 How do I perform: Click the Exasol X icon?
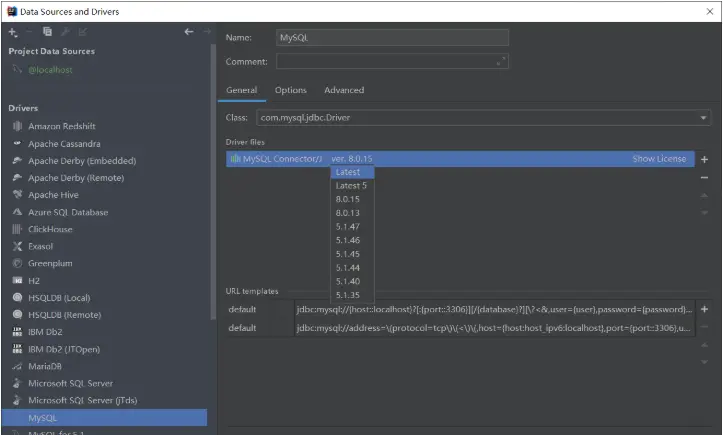tap(17, 246)
